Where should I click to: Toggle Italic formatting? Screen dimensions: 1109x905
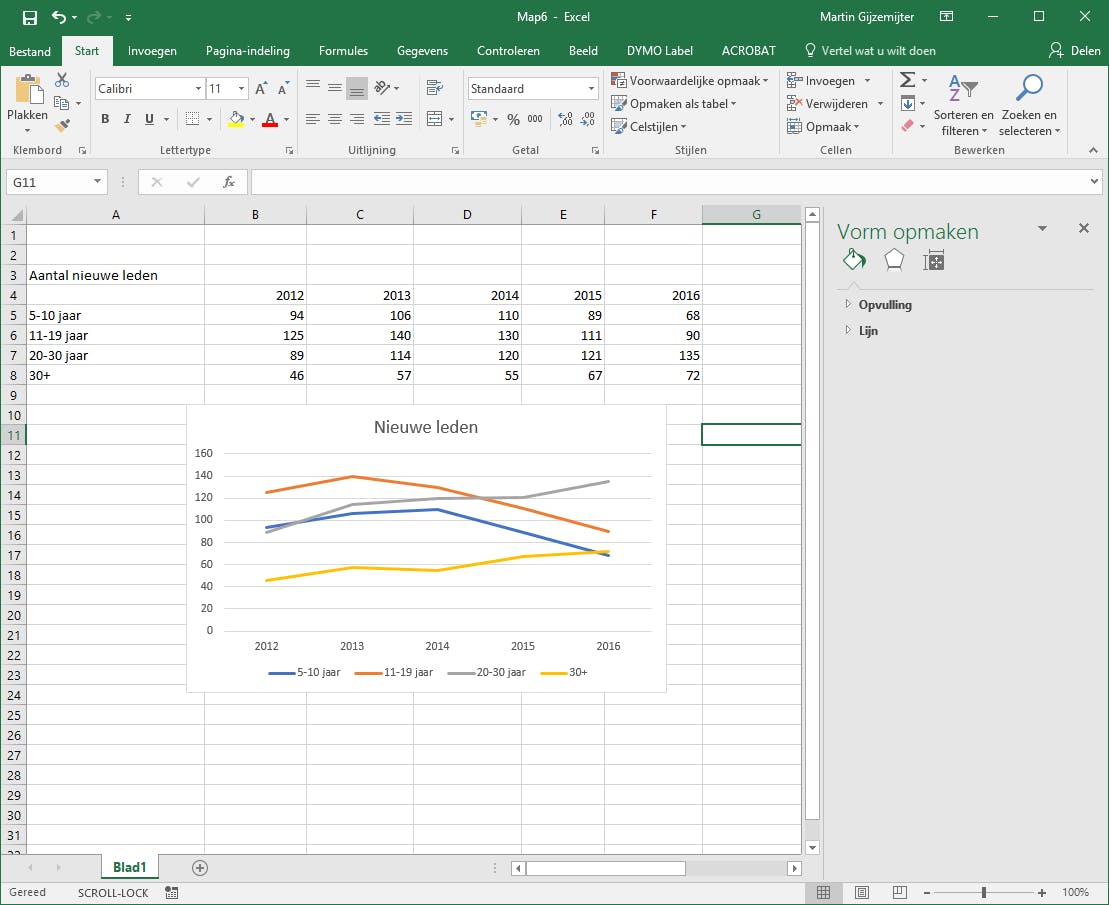coord(127,119)
